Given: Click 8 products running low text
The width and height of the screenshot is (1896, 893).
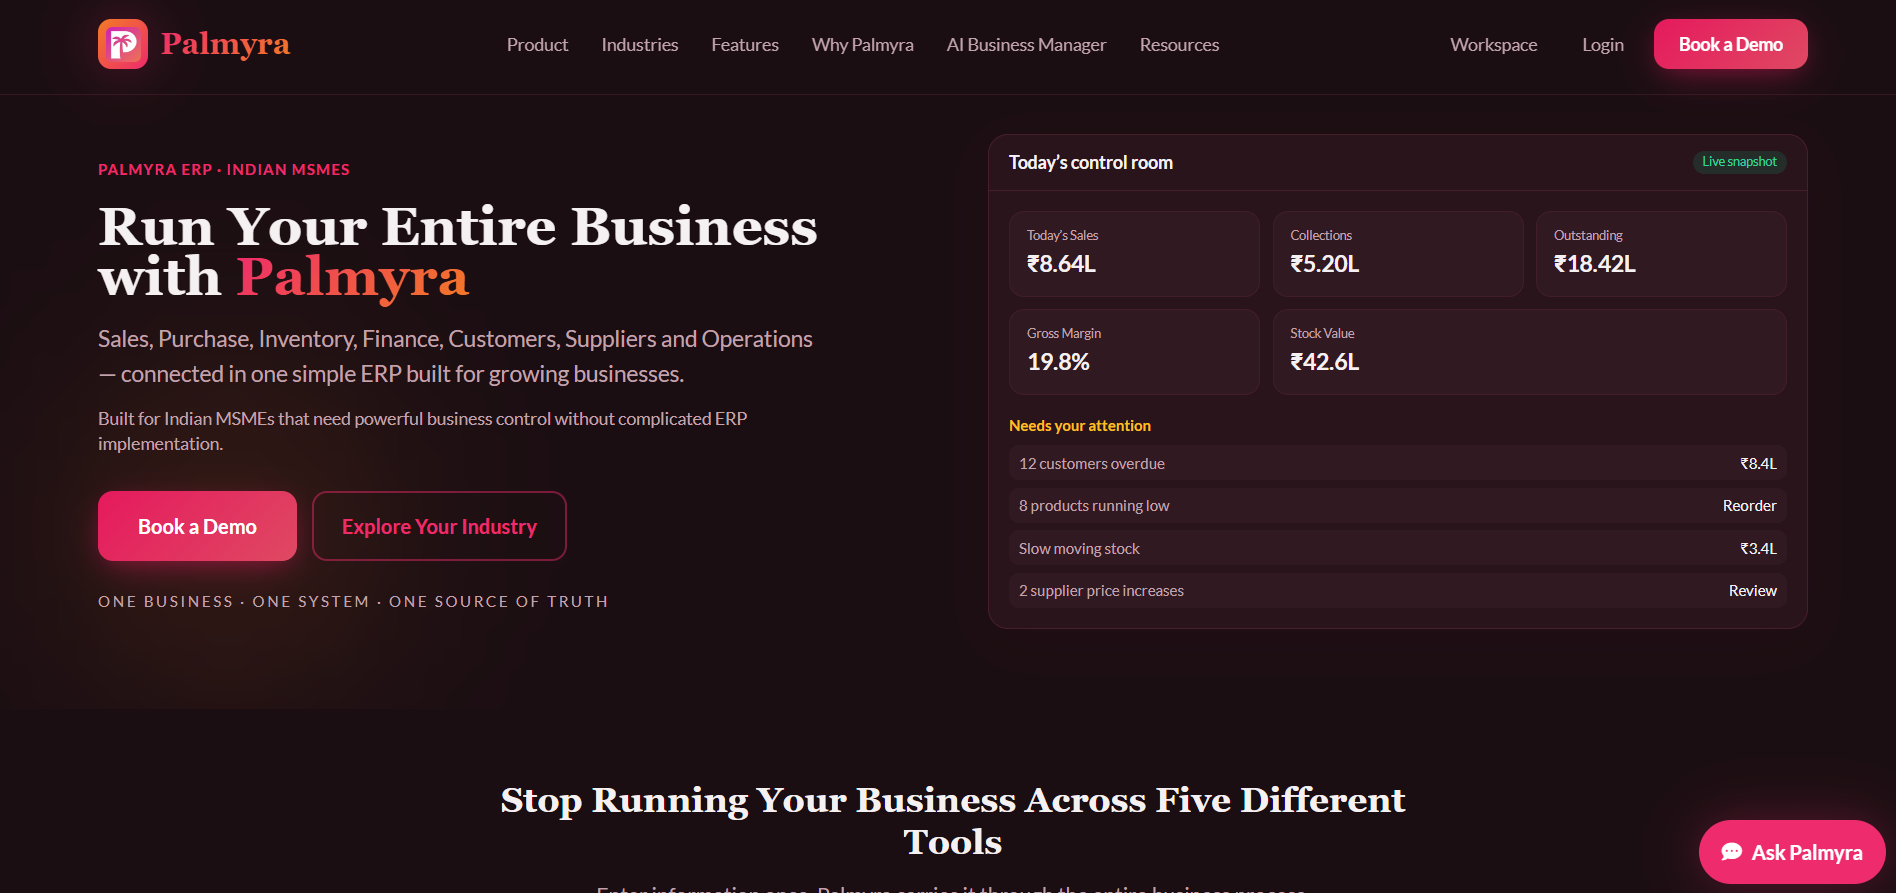Looking at the screenshot, I should pyautogui.click(x=1094, y=506).
